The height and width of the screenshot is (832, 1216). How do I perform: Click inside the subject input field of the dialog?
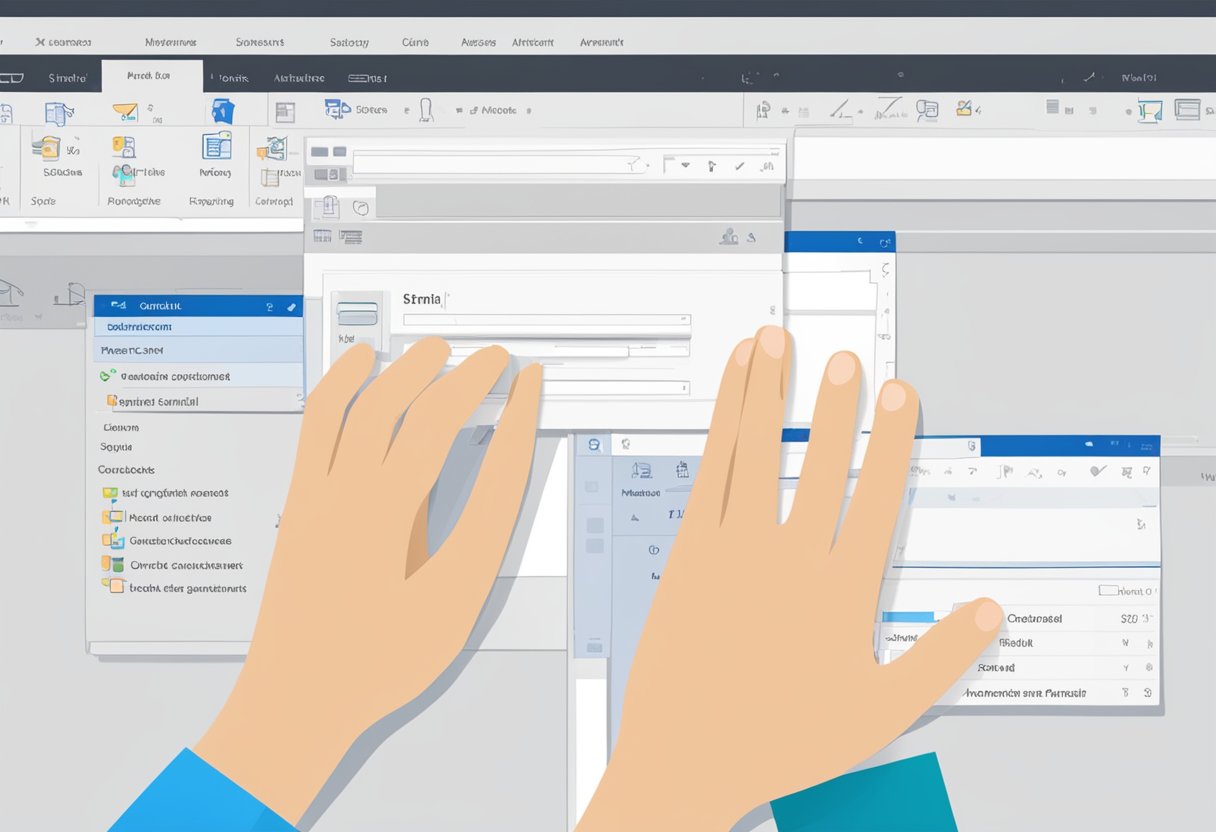coord(547,318)
